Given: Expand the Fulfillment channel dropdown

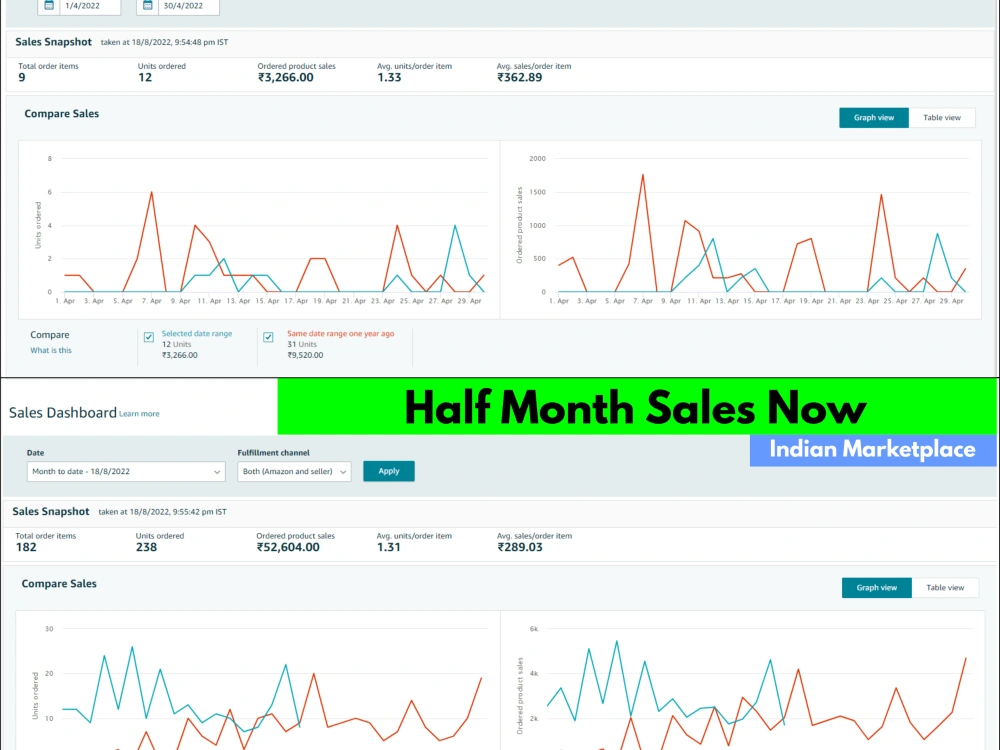Looking at the screenshot, I should (294, 471).
